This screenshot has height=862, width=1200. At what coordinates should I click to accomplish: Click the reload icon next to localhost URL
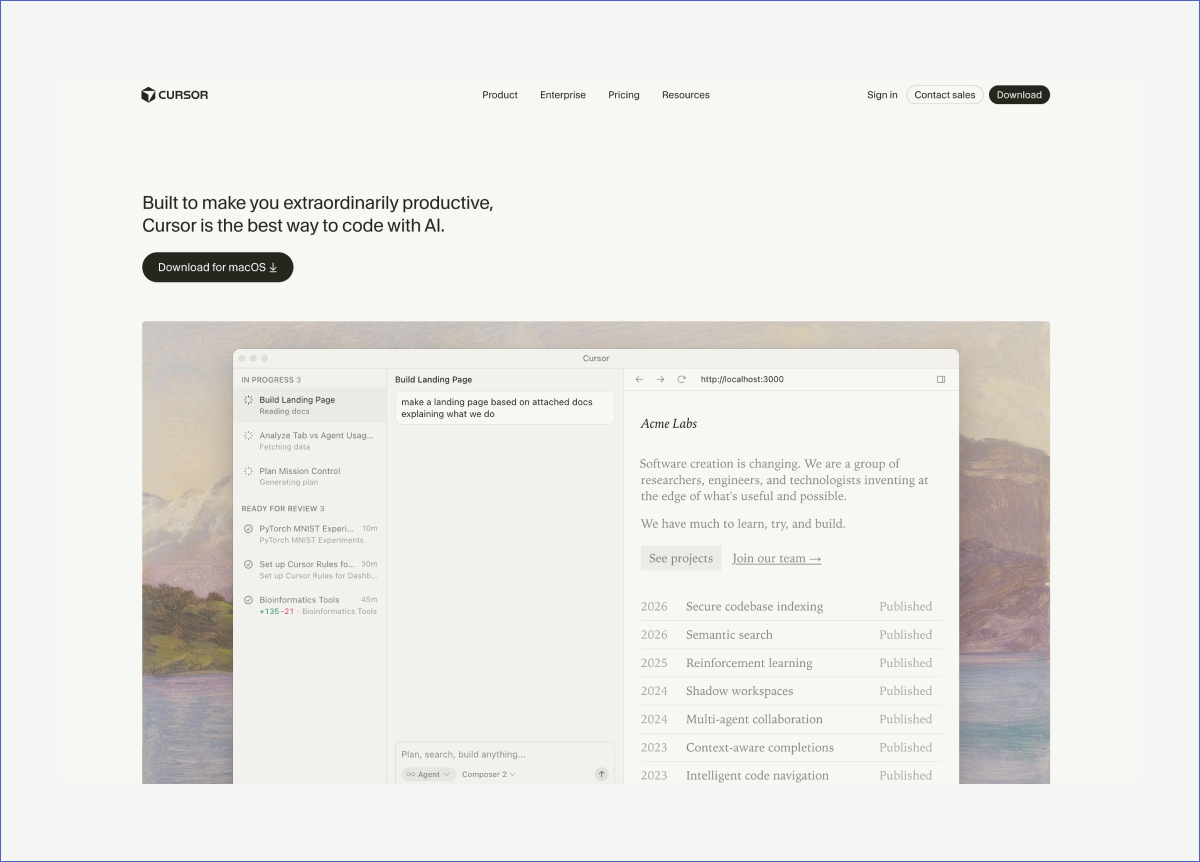point(682,380)
